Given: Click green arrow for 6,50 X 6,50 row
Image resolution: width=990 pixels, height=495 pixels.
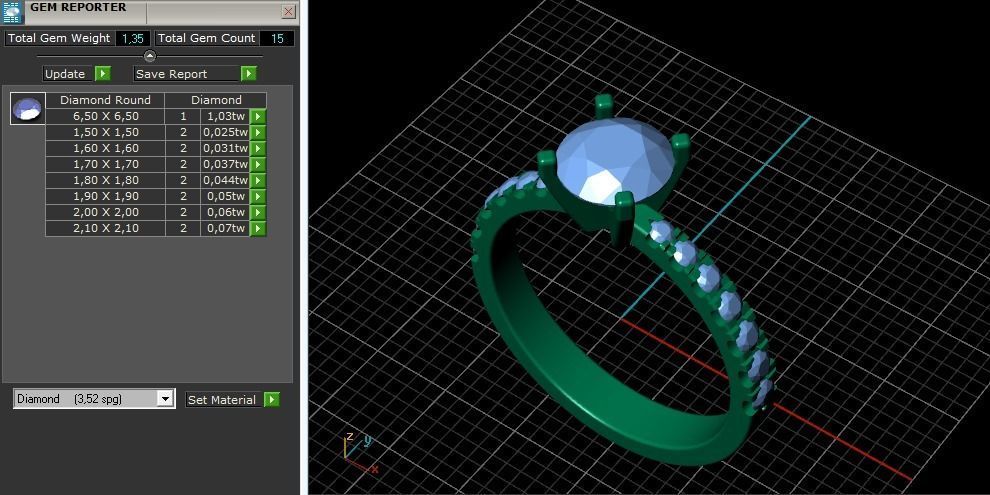Looking at the screenshot, I should (258, 117).
